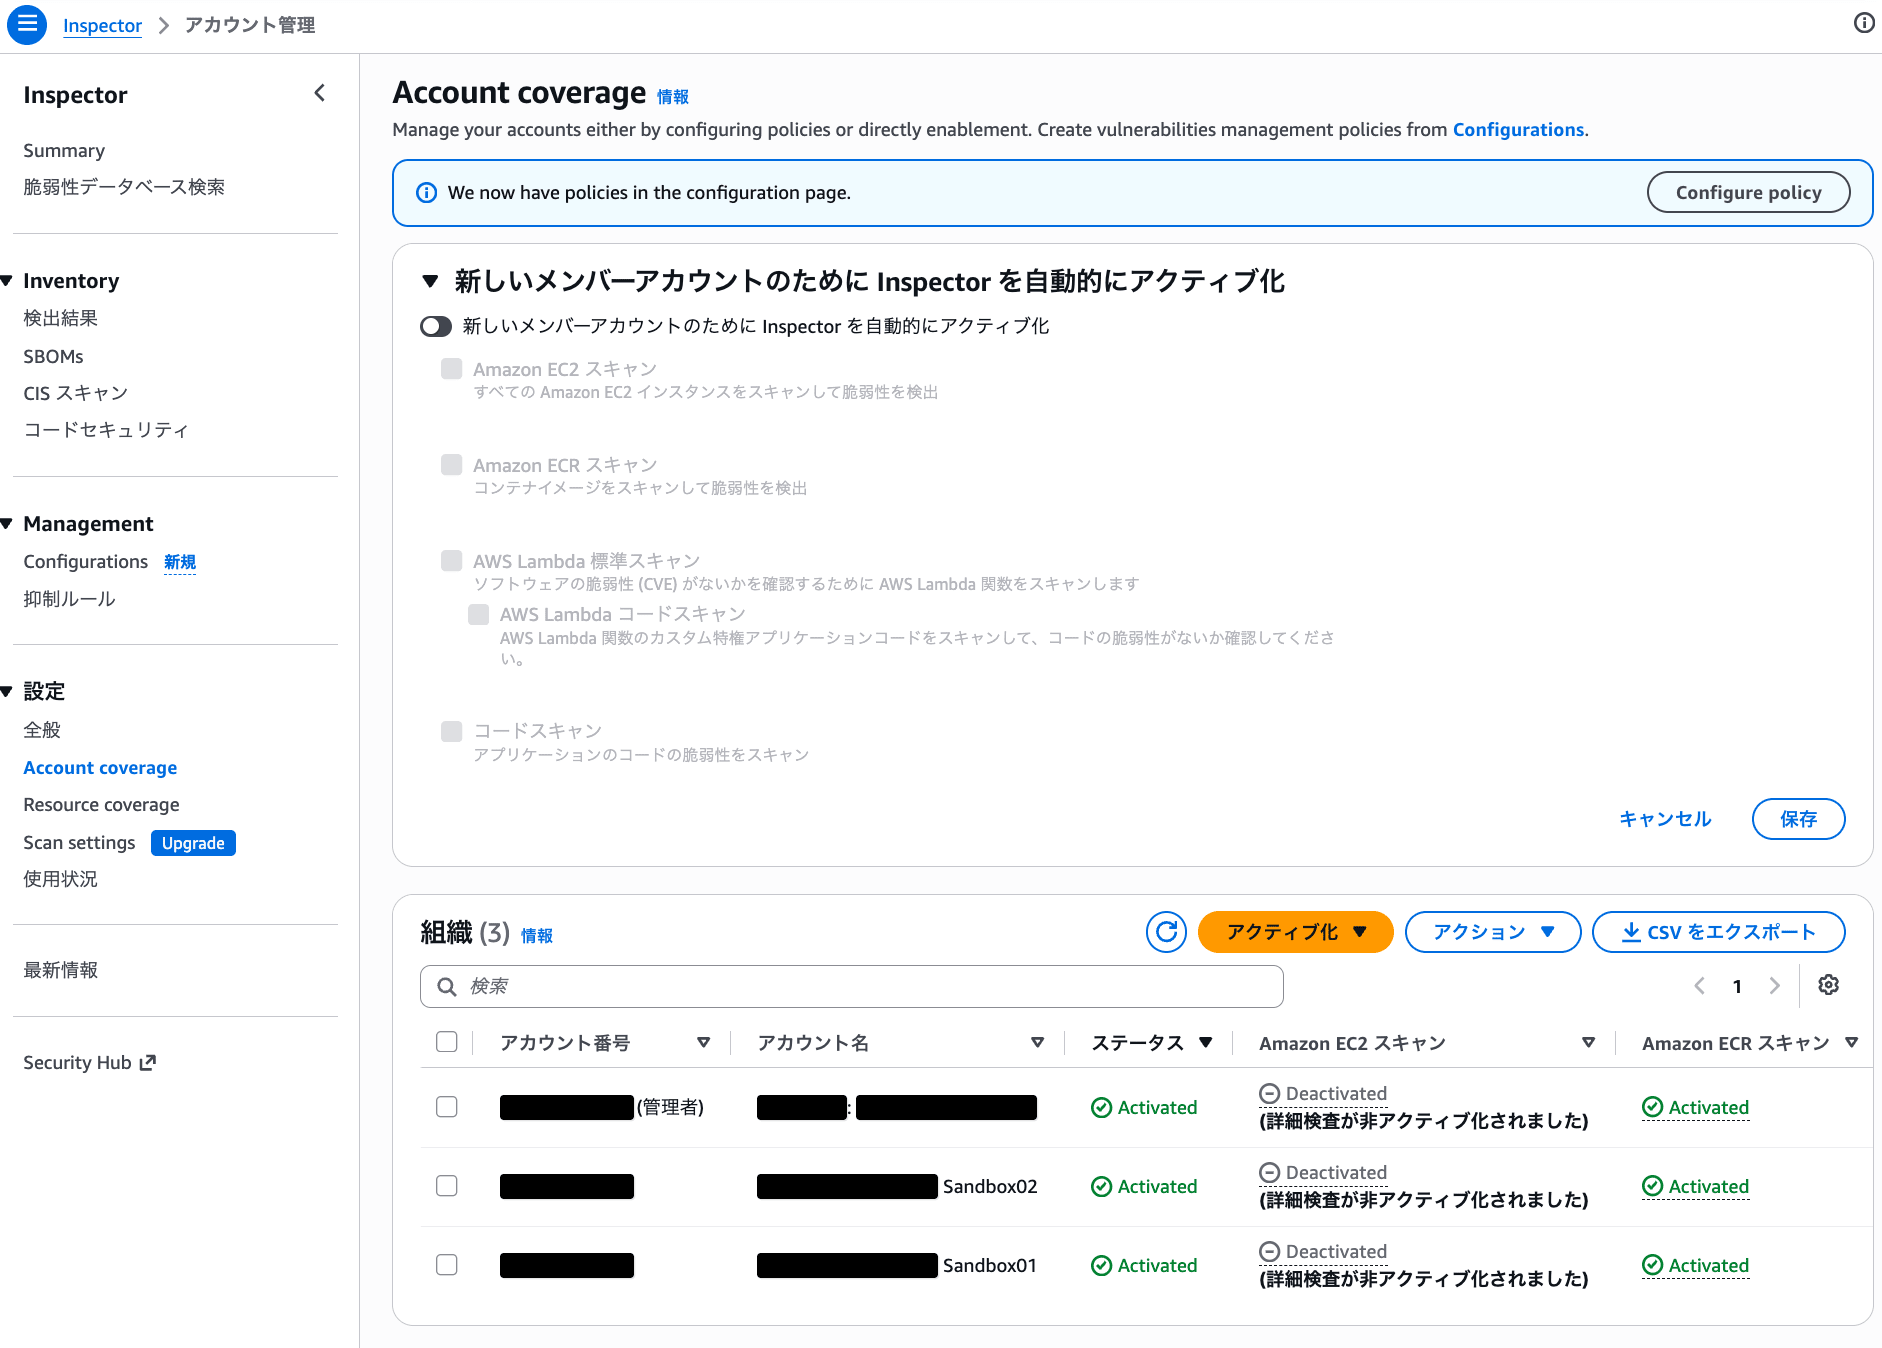Image resolution: width=1882 pixels, height=1348 pixels.
Task: Sort by アカウント番号 column arrow
Action: click(x=704, y=1043)
